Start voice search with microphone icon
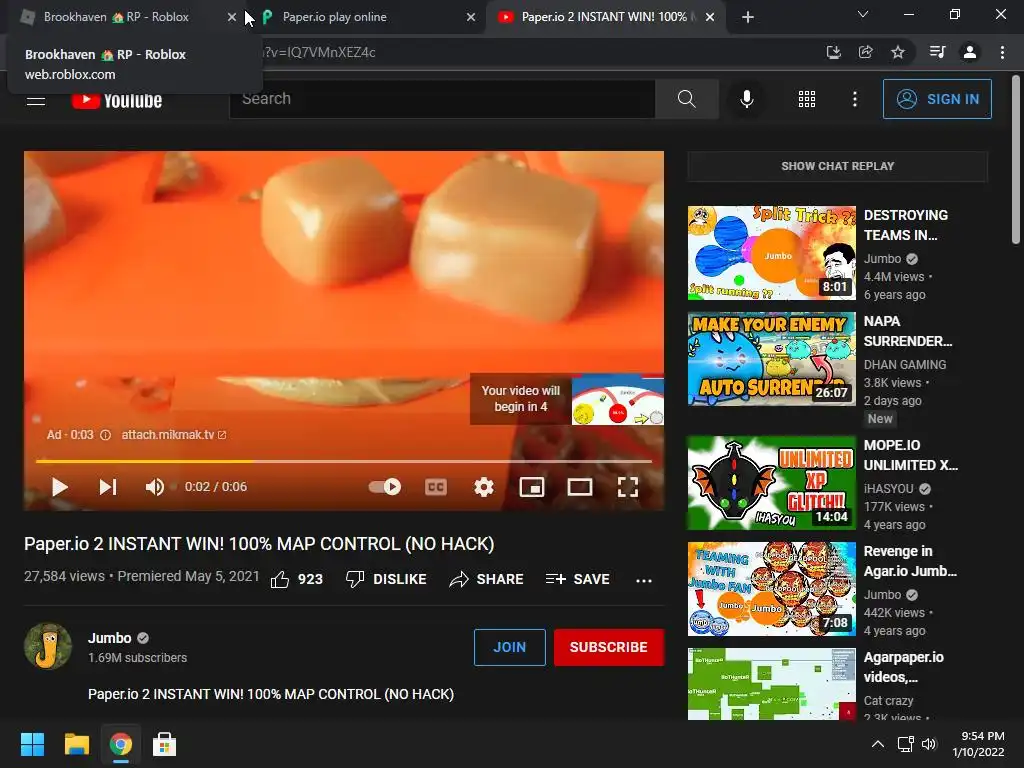This screenshot has height=768, width=1024. click(x=746, y=99)
